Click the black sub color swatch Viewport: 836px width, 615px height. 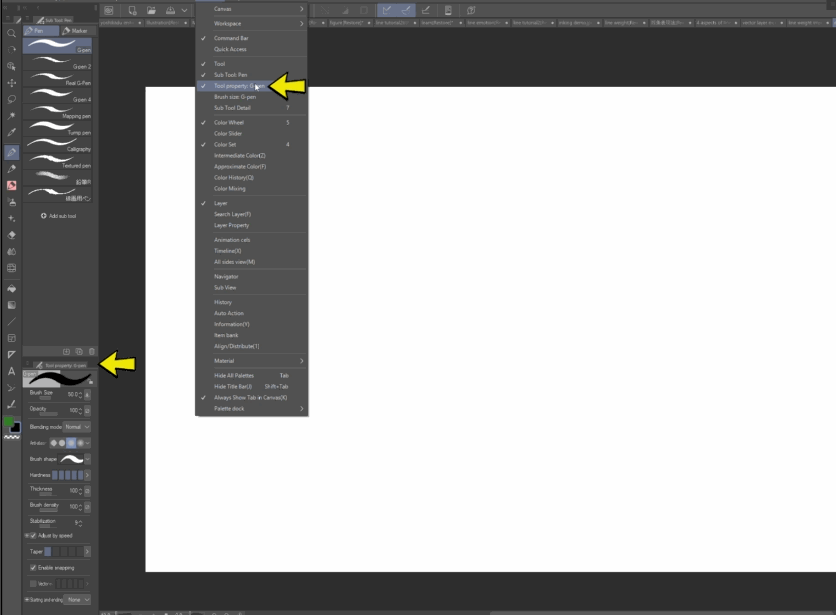16,428
